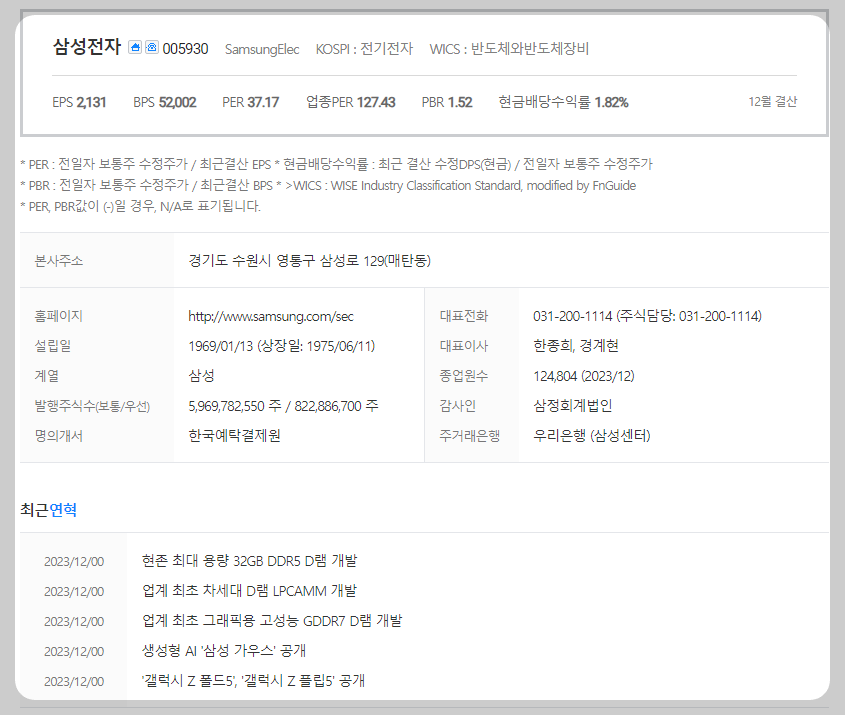Click the 홈페이지 row label
Image resolution: width=845 pixels, height=715 pixels.
(59, 316)
